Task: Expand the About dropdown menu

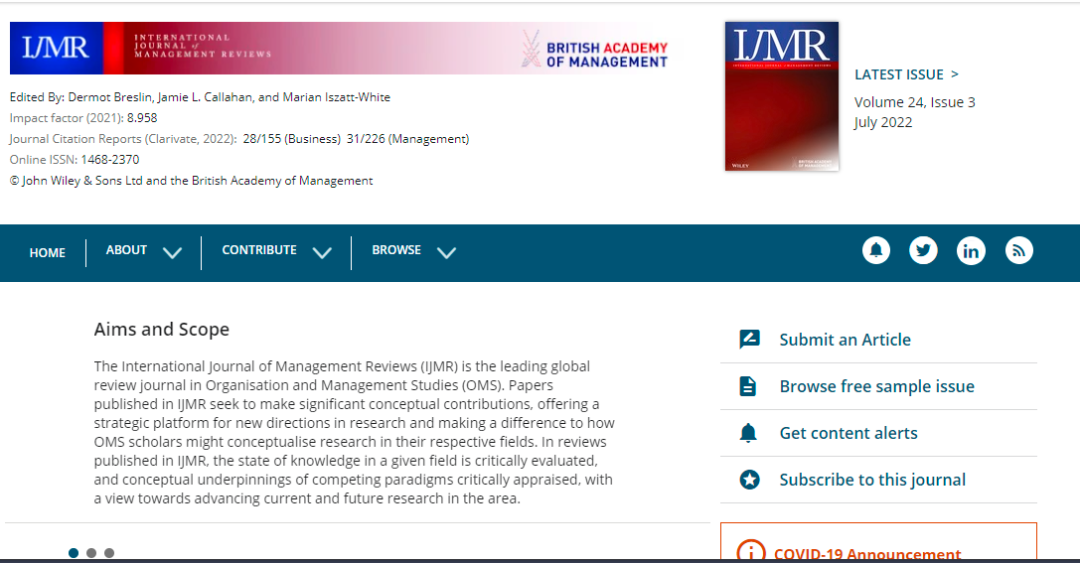Action: [144, 251]
